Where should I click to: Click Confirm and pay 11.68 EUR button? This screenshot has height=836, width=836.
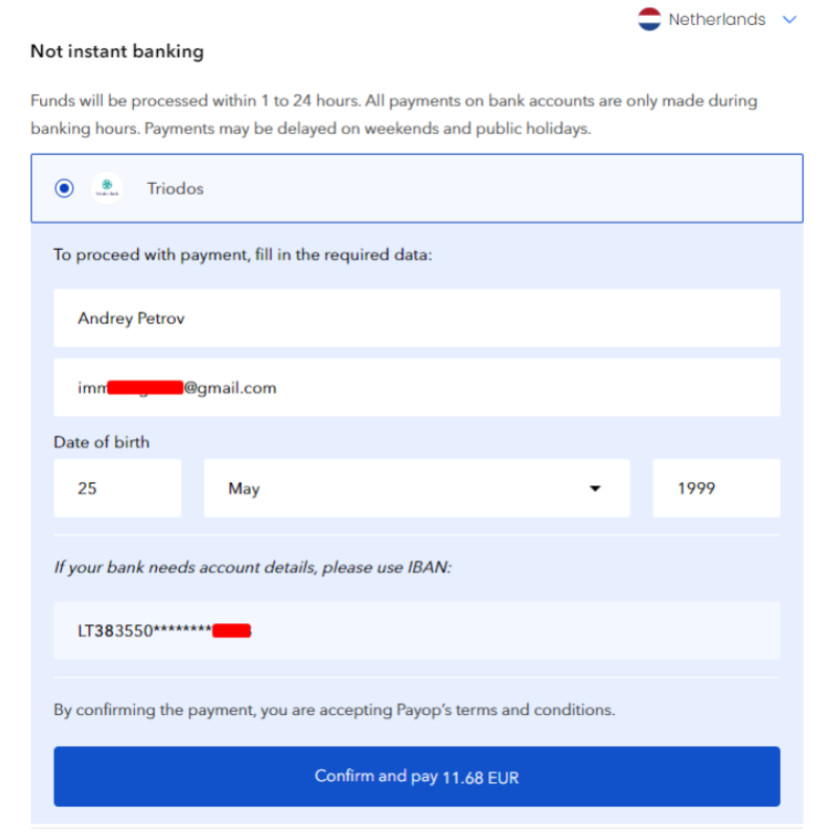coord(417,776)
